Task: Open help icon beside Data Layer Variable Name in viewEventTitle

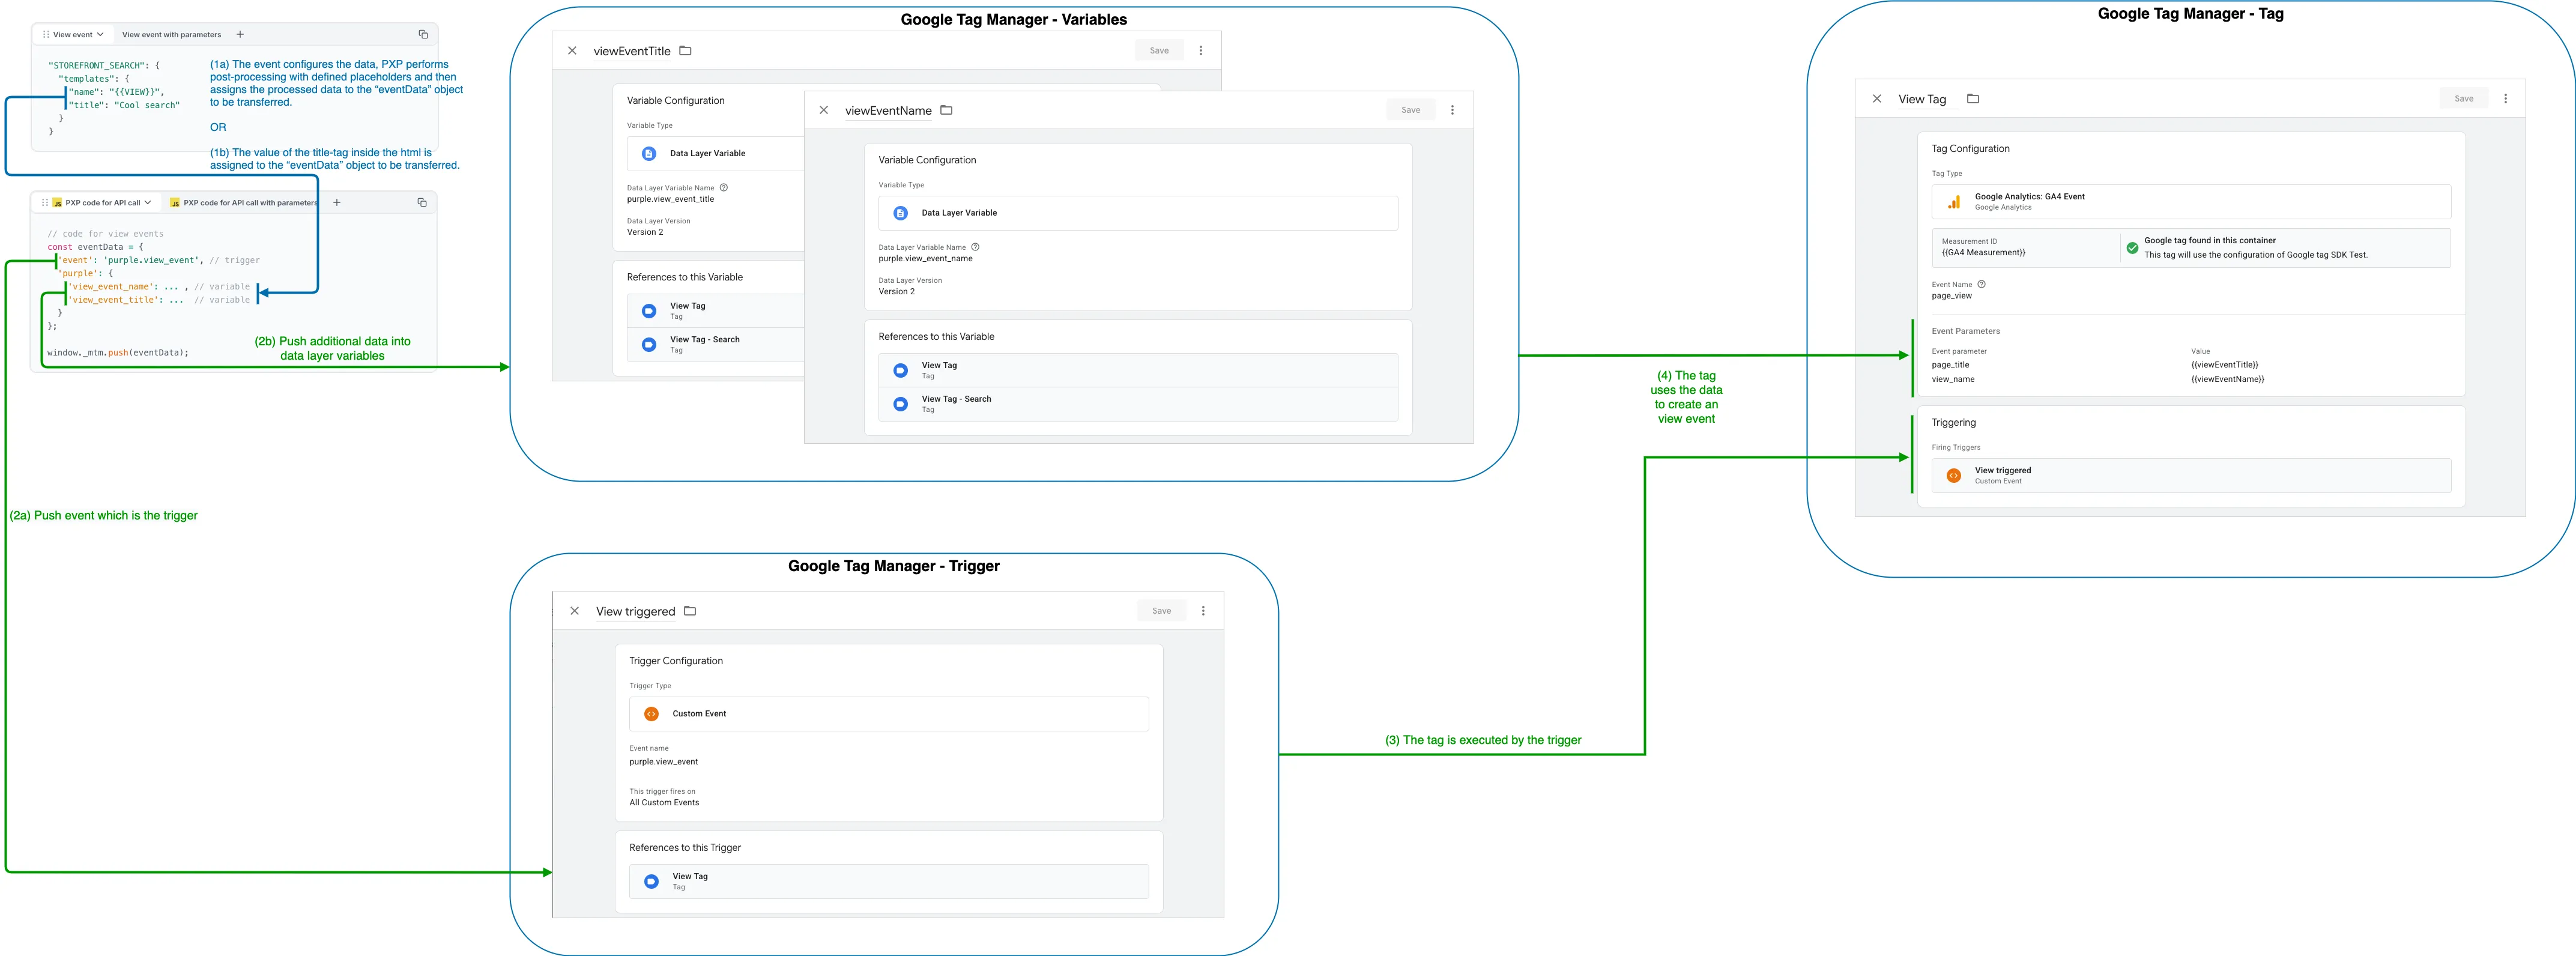Action: point(724,187)
